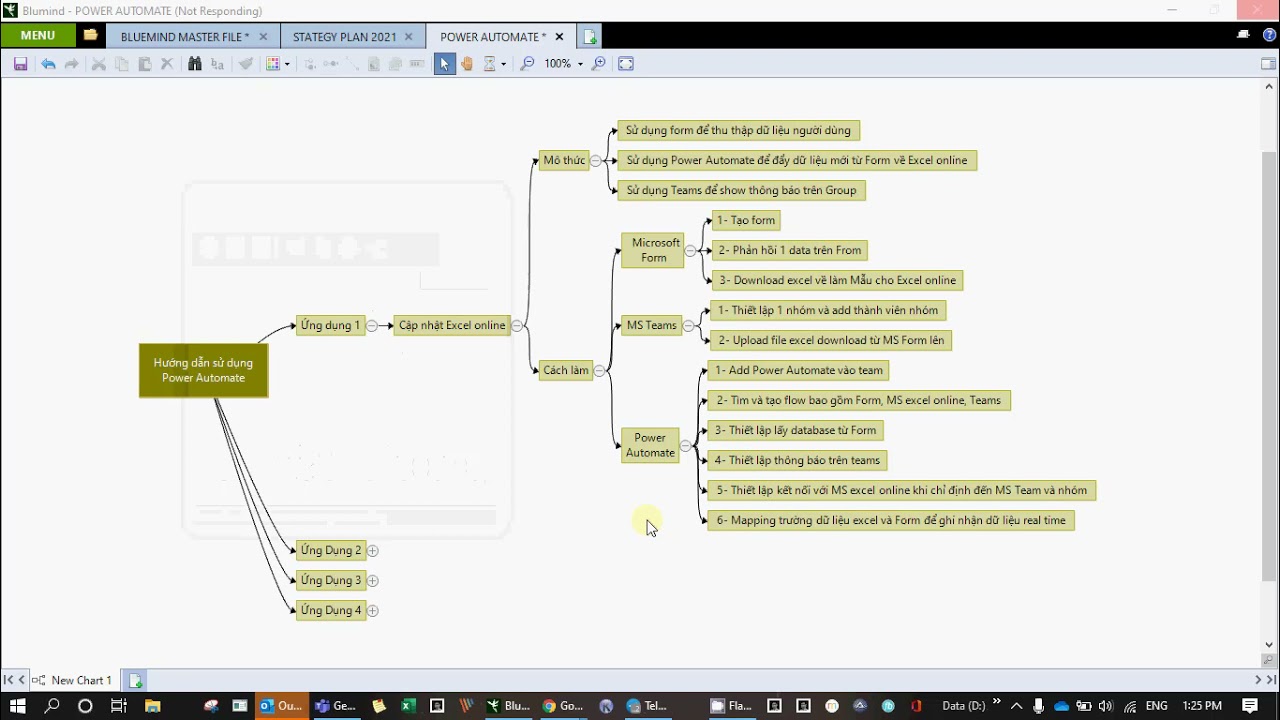The width and height of the screenshot is (1280, 720).
Task: Collapse the MS Teams node
Action: point(688,326)
